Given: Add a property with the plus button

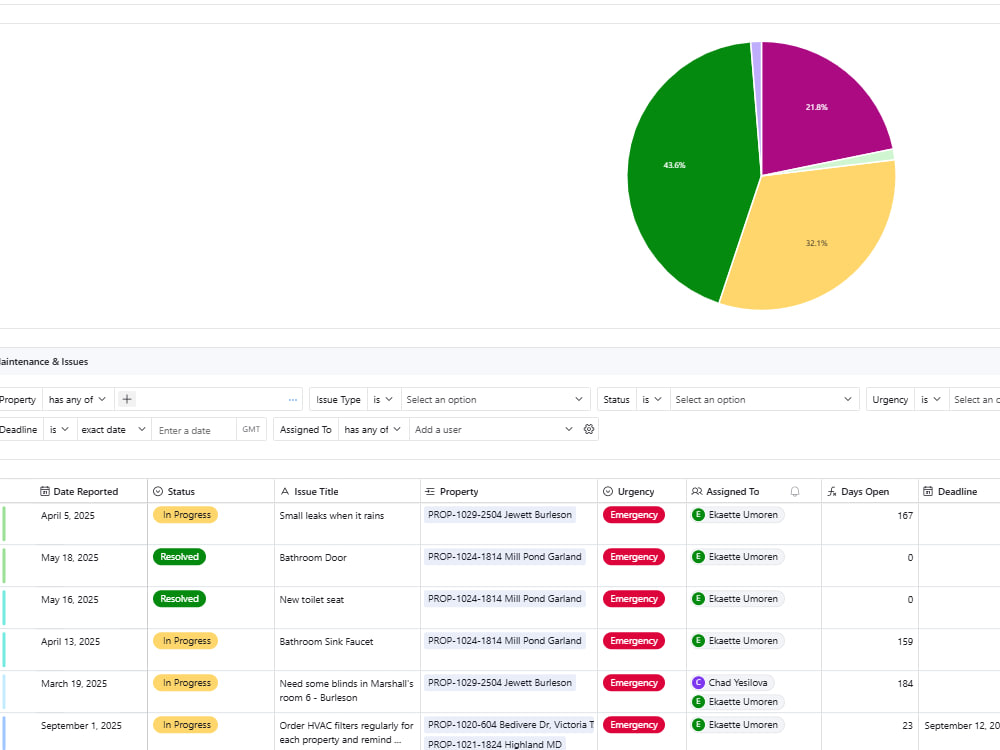Looking at the screenshot, I should (127, 399).
